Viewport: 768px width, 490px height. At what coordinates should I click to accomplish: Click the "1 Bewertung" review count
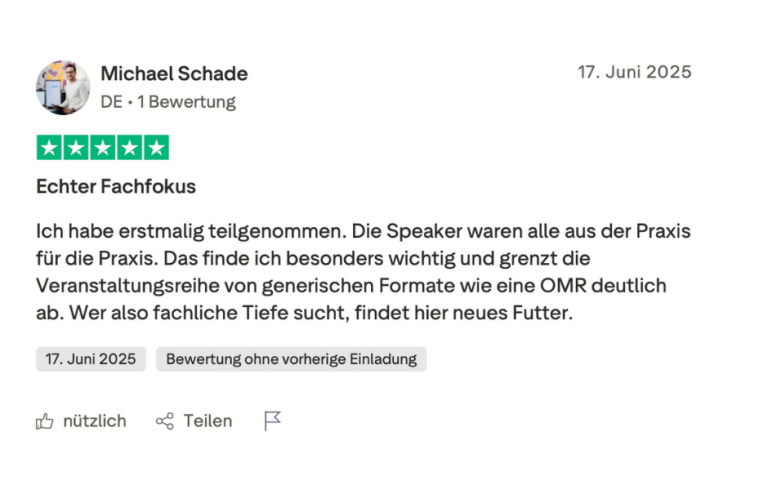click(x=186, y=102)
